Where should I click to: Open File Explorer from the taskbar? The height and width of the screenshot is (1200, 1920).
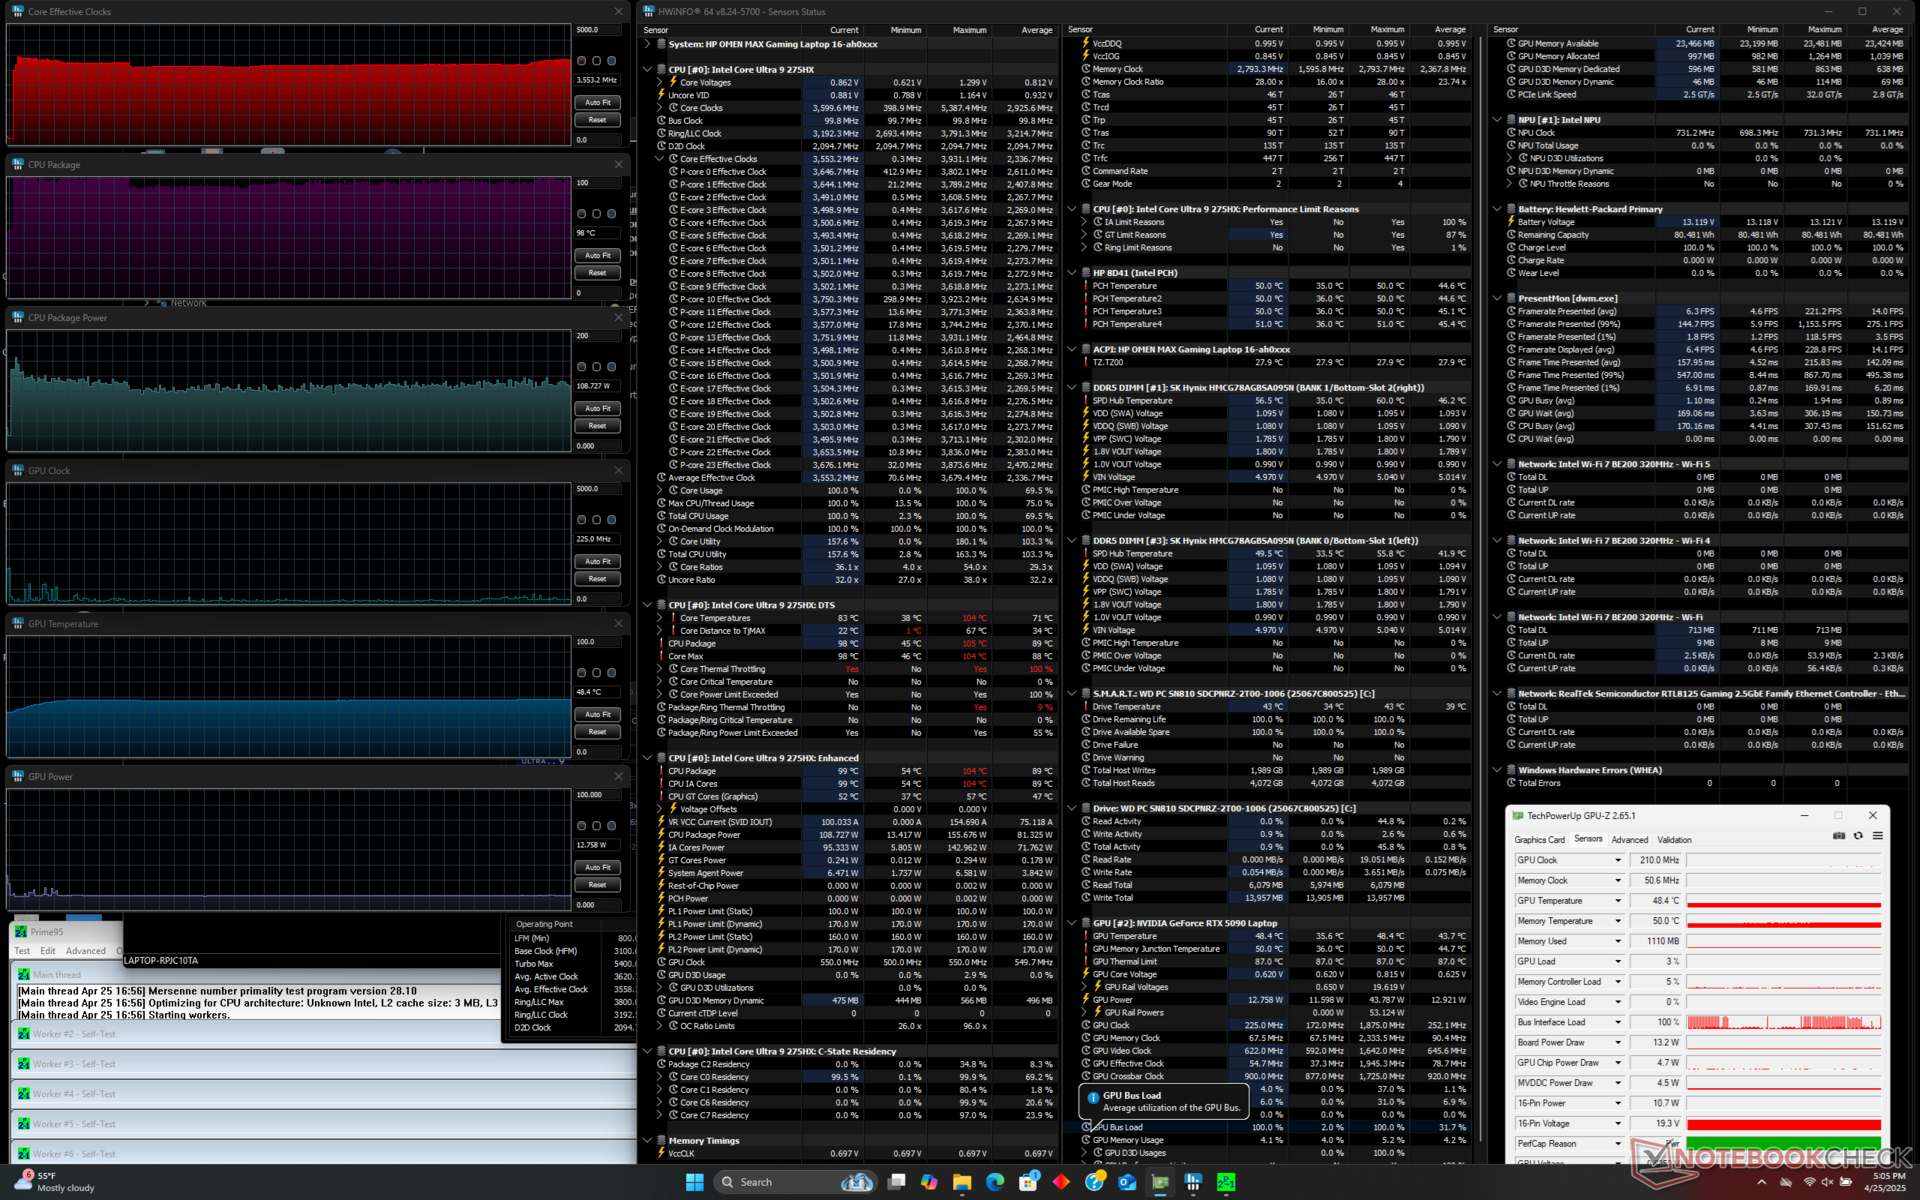pyautogui.click(x=962, y=1182)
